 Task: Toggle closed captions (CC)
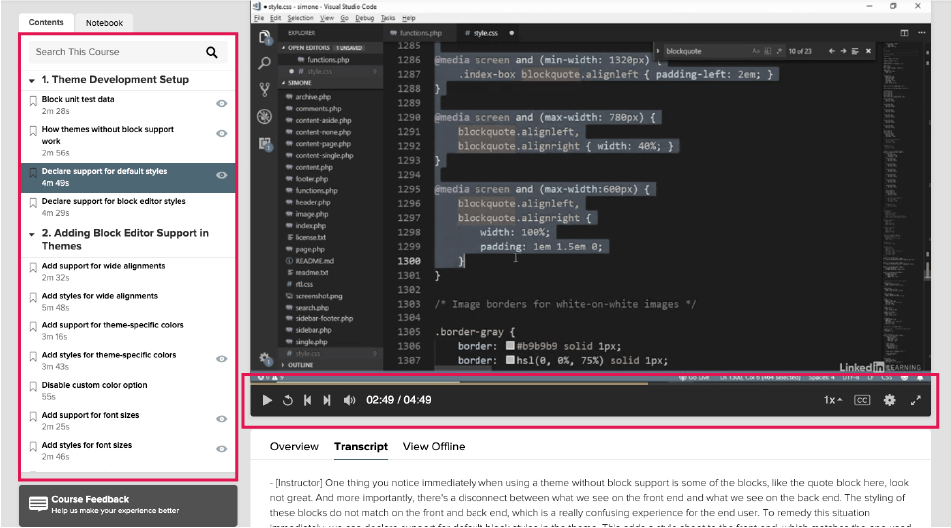click(x=861, y=400)
